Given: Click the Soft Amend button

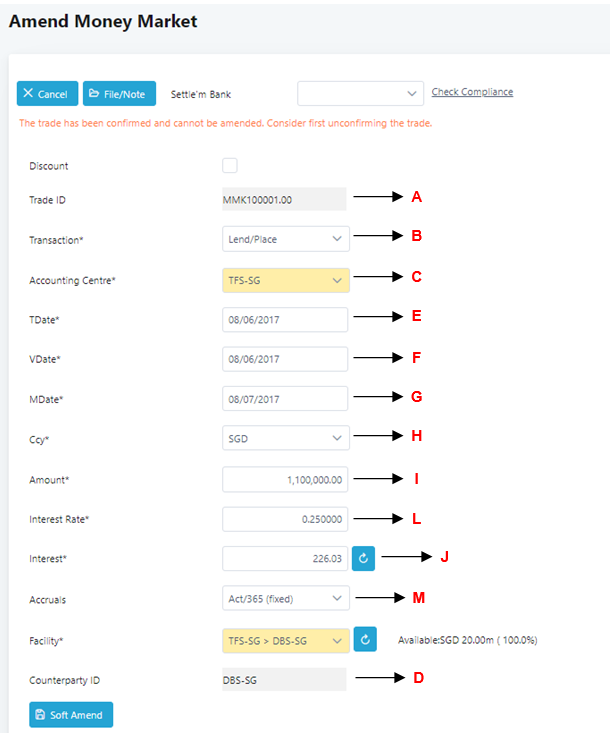Looking at the screenshot, I should (x=71, y=715).
